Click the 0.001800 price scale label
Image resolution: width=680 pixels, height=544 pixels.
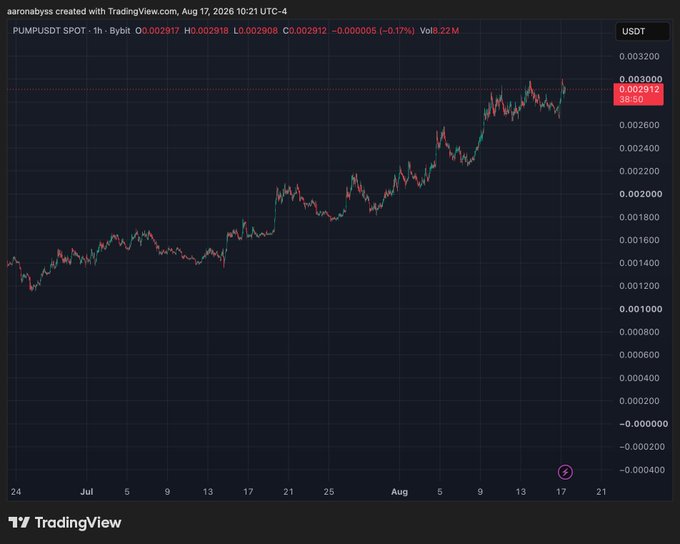(x=639, y=217)
